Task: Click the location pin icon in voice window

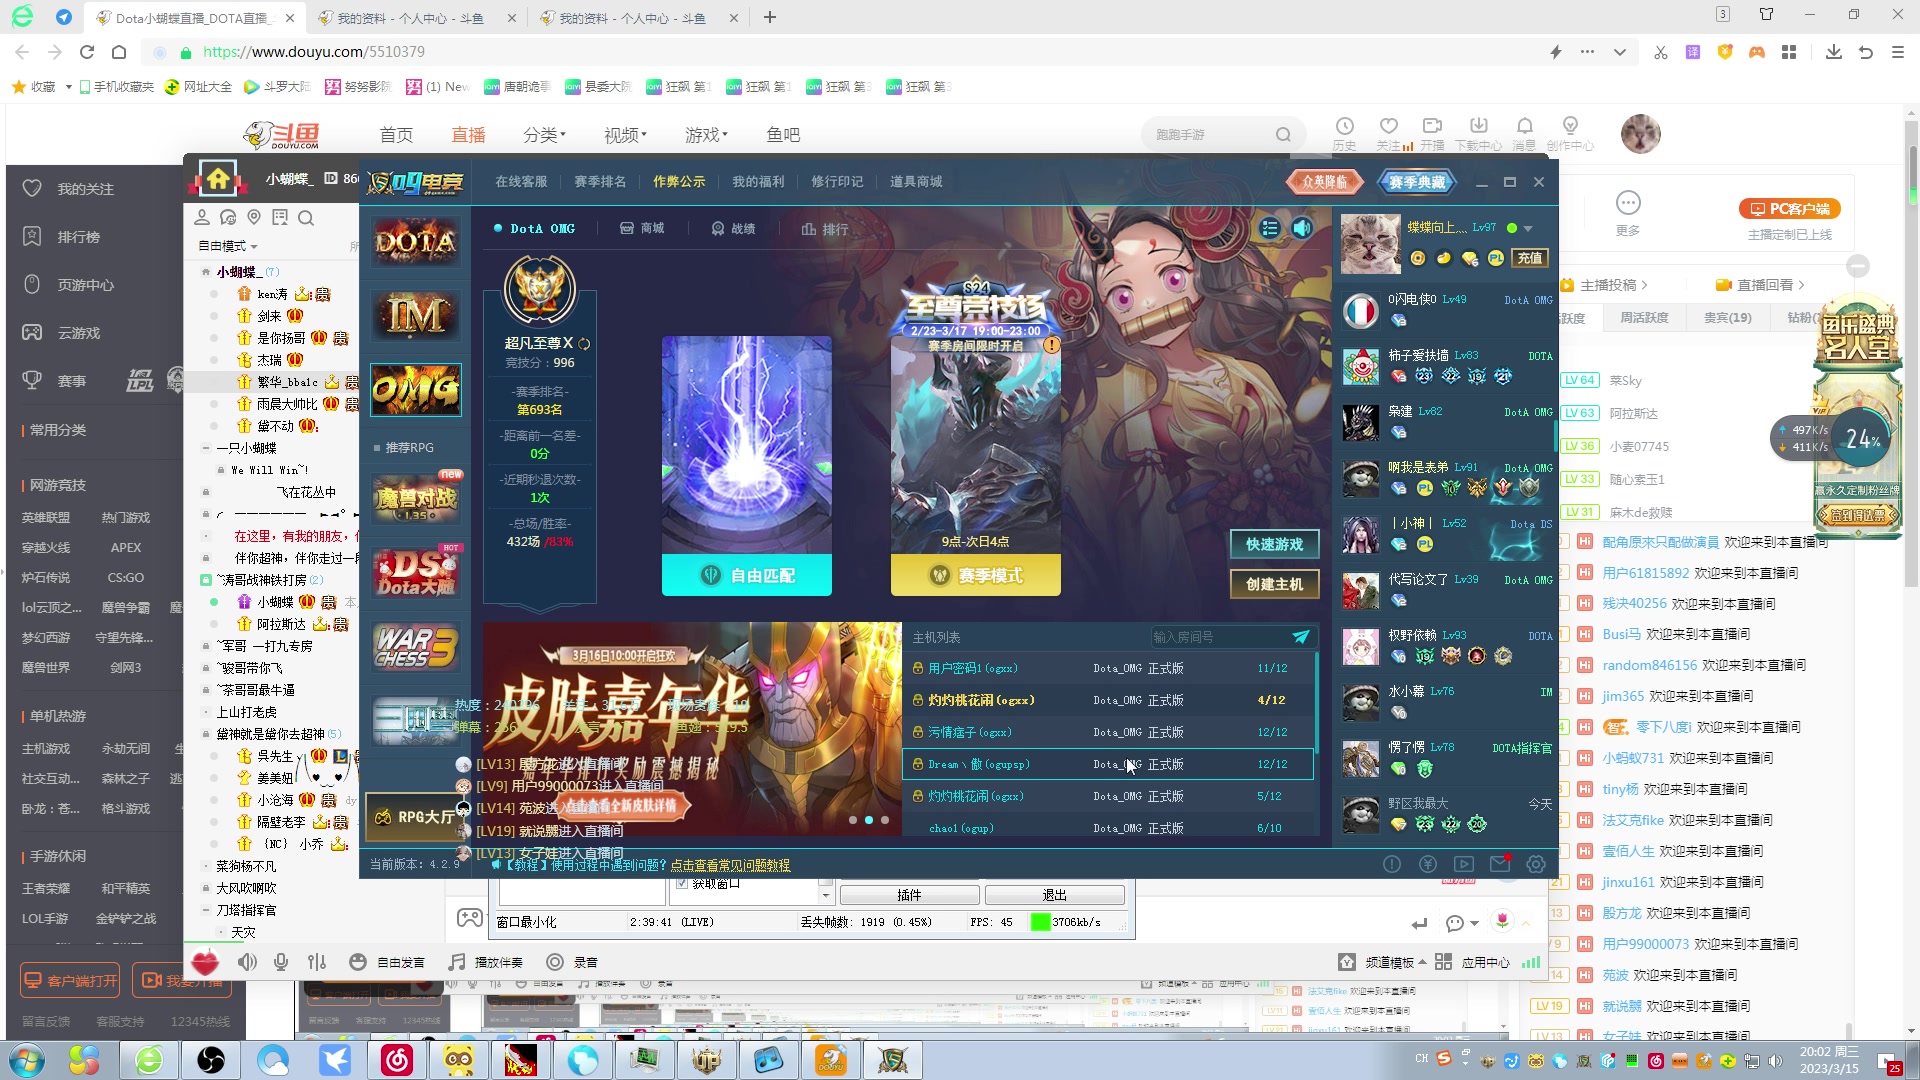Action: coord(254,217)
